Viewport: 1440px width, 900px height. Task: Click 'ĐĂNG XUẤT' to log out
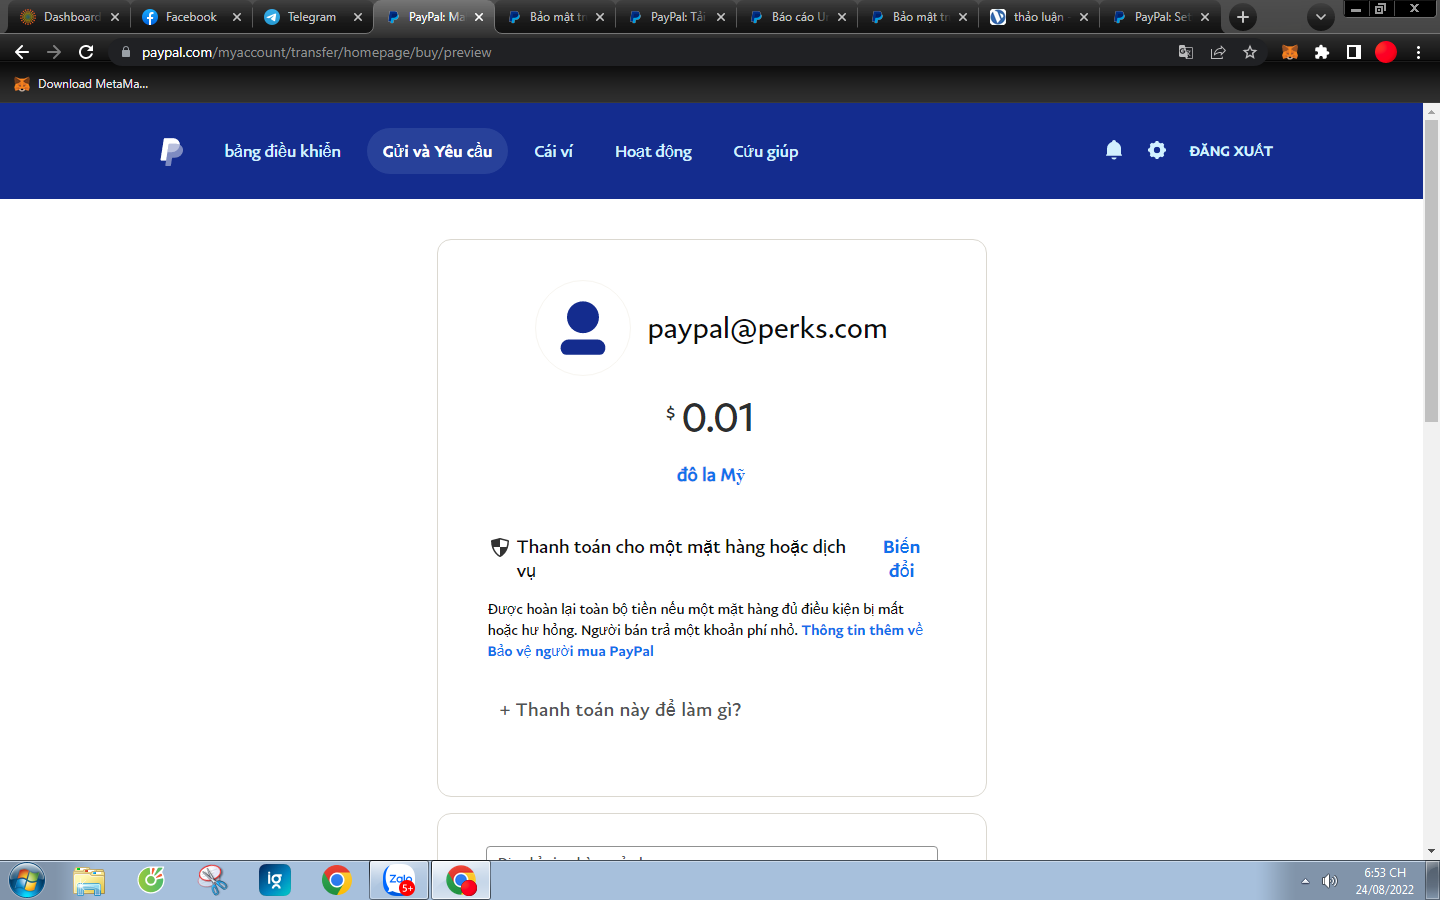coord(1231,150)
